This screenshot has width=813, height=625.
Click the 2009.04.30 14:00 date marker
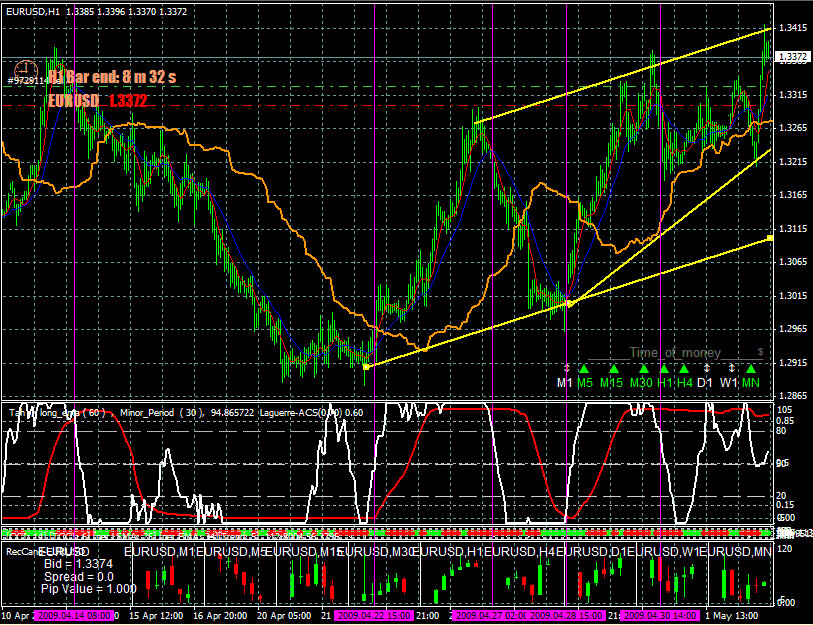(660, 616)
